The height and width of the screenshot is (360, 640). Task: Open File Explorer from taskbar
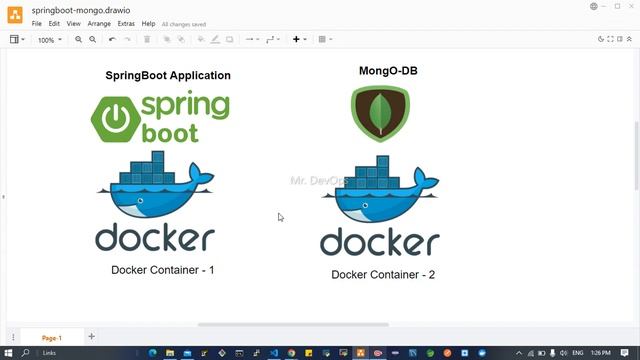click(x=170, y=353)
